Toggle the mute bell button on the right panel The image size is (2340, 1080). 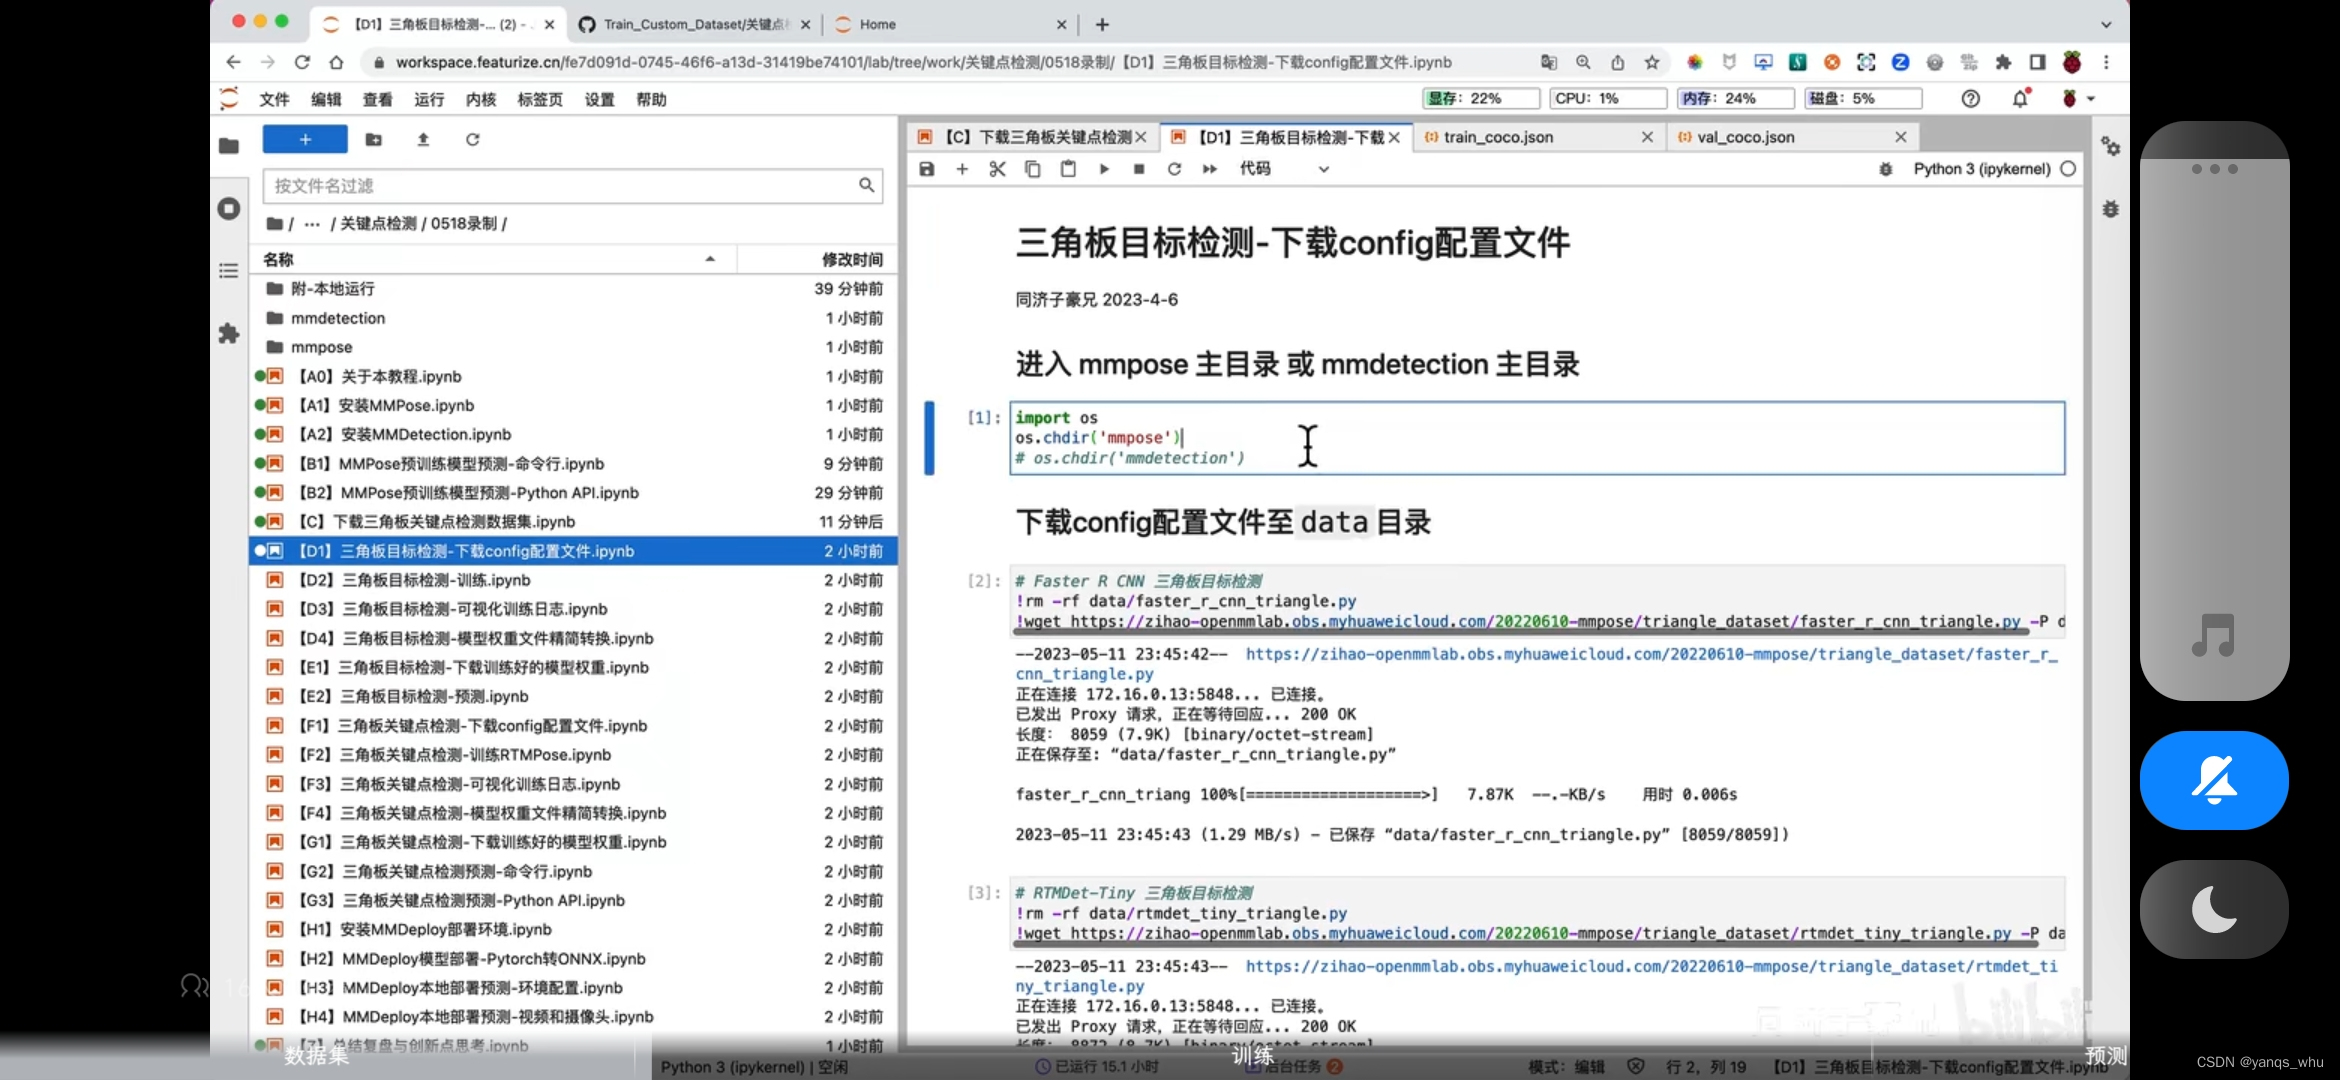tap(2214, 780)
